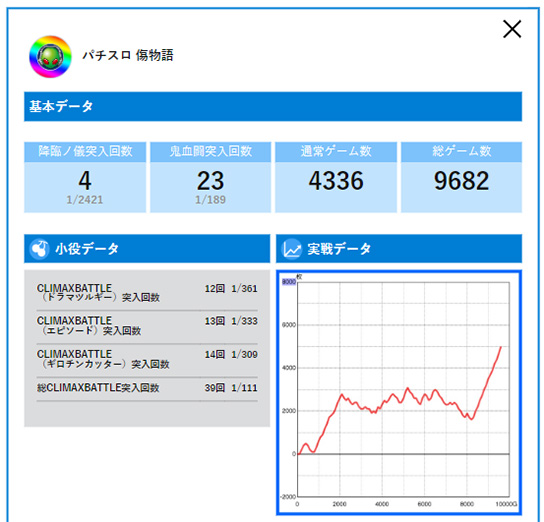Viewport: 544px width, 522px height.
Task: Select the CLIMAXBATTLE（エピソード）突入回数 row
Action: pyautogui.click(x=147, y=326)
